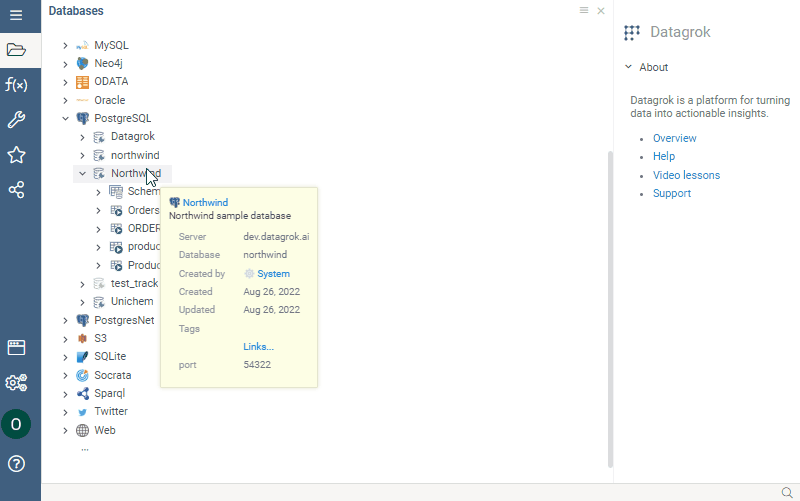Viewport: 800px width, 501px height.
Task: Expand the SQLite tree node
Action: click(66, 357)
